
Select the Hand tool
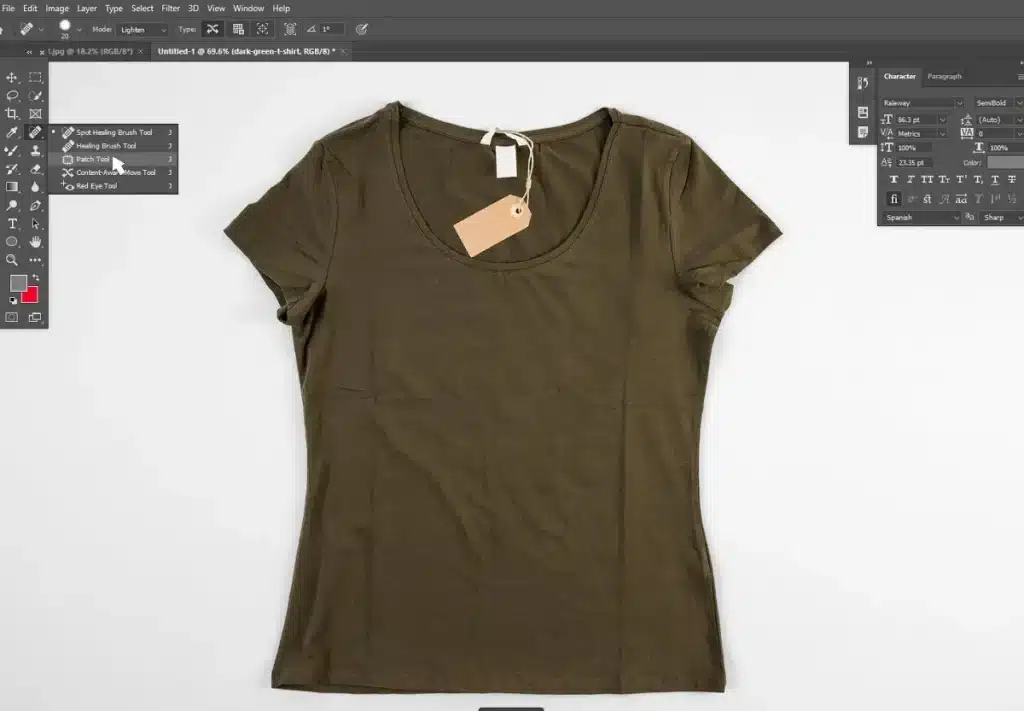(x=37, y=242)
